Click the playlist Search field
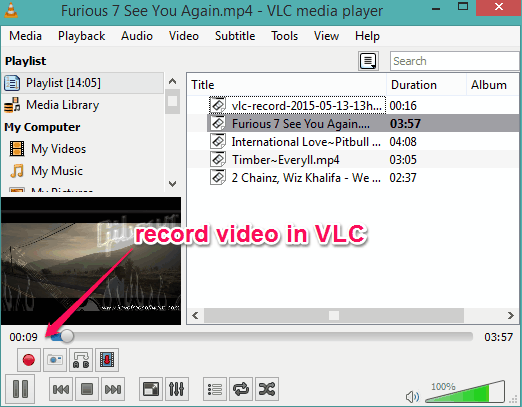 (x=455, y=61)
